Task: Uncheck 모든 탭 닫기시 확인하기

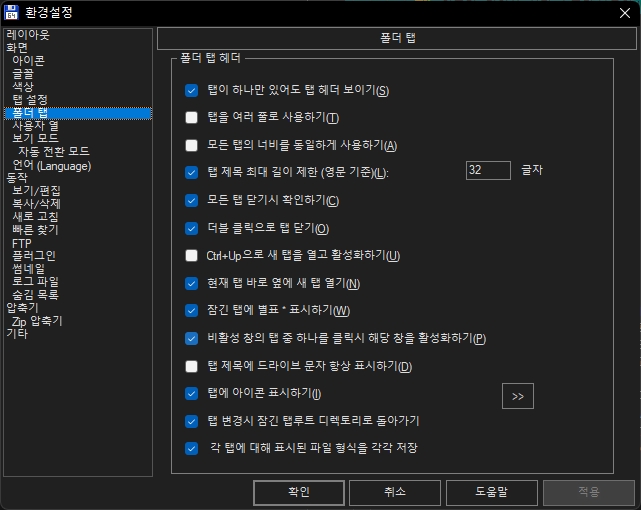Action: [x=191, y=201]
